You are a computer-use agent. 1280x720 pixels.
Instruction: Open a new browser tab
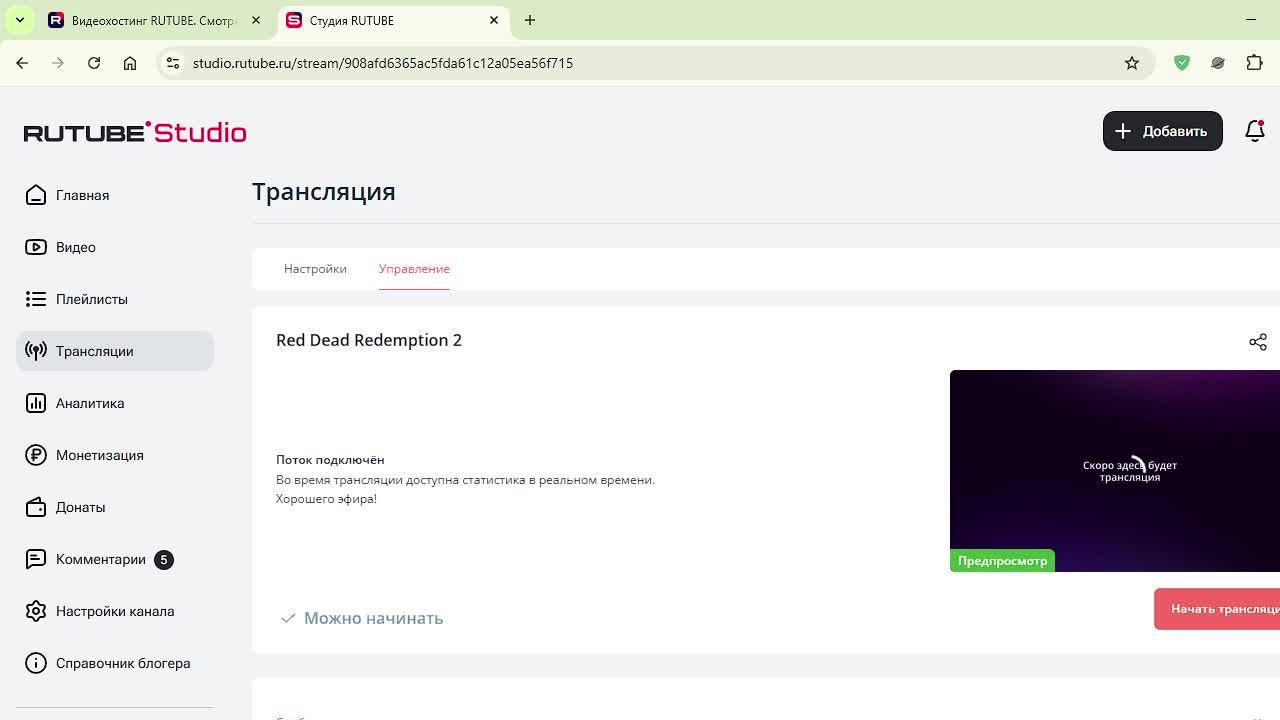coord(530,20)
